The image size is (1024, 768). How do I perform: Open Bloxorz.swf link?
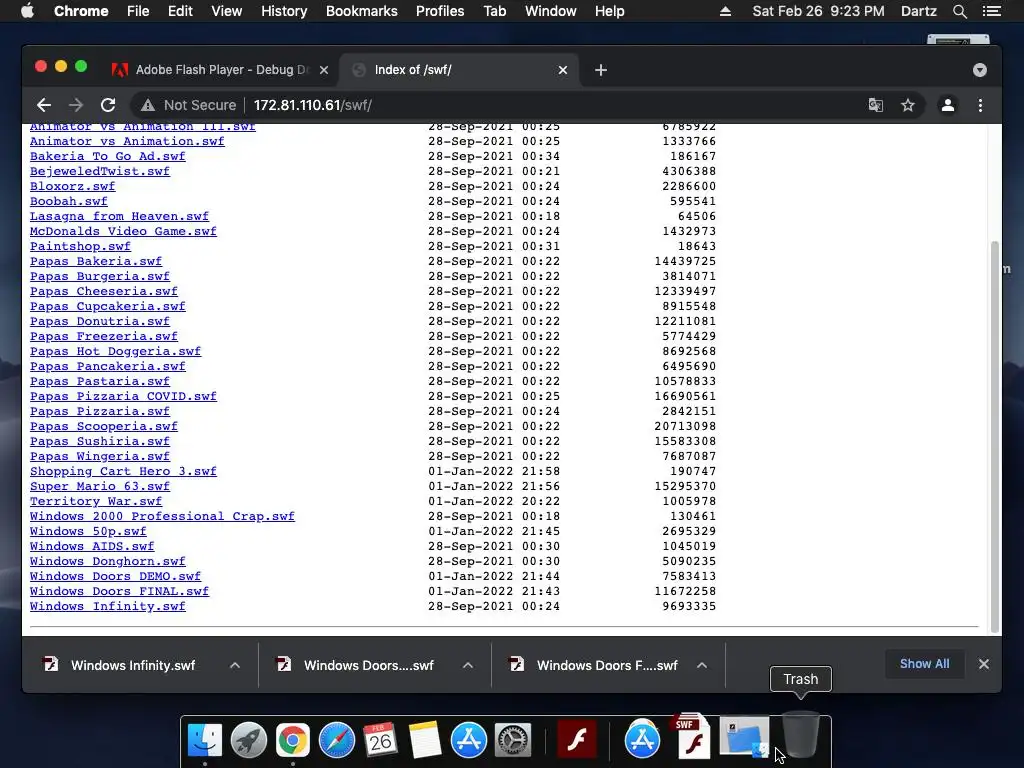[72, 186]
